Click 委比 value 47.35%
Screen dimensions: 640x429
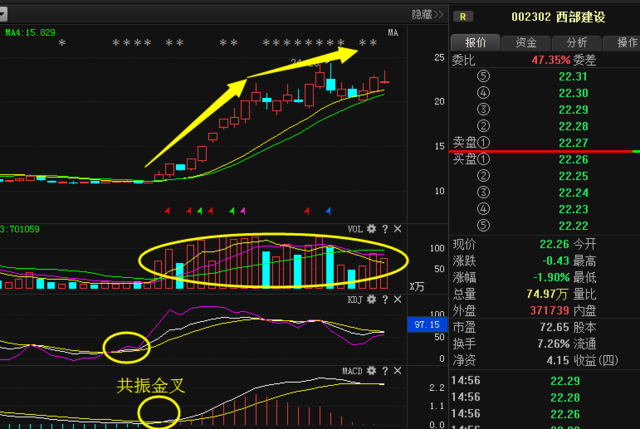tap(551, 60)
